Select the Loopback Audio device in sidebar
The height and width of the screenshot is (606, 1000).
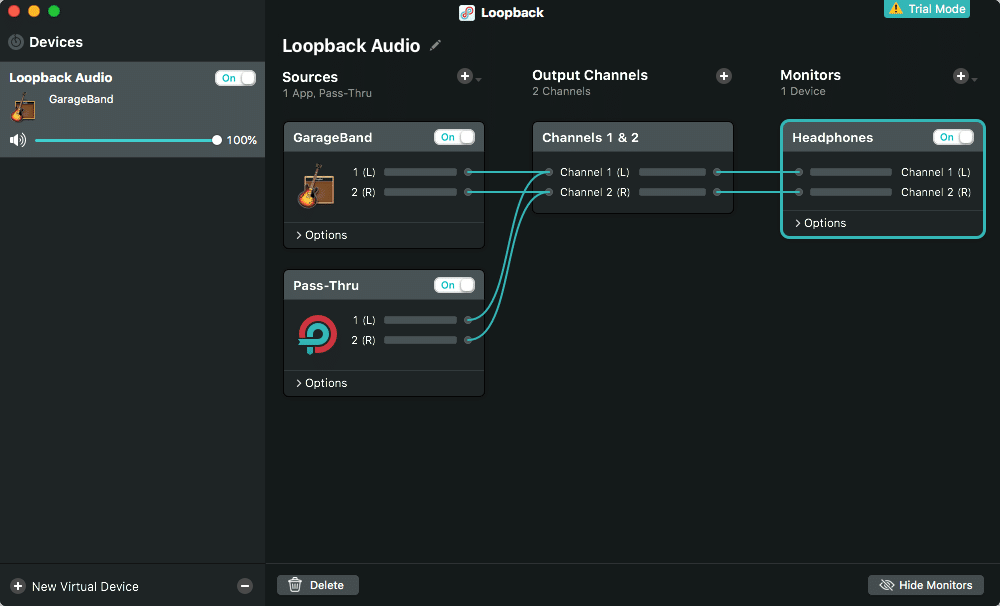[x=132, y=109]
